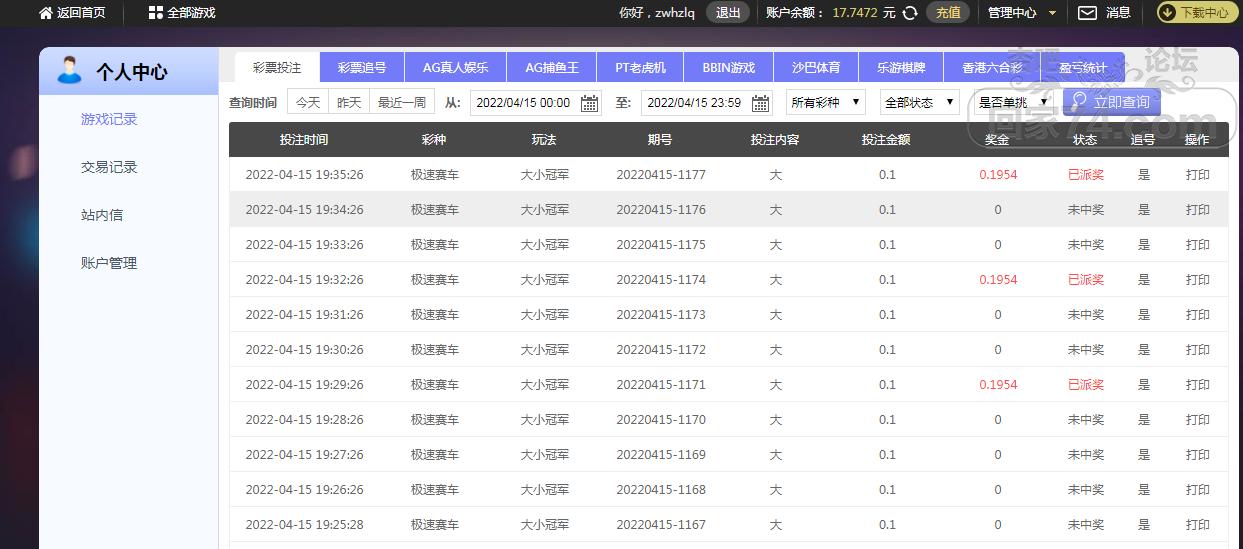Print record for period 20220415-1174
This screenshot has width=1243, height=549.
1198,280
